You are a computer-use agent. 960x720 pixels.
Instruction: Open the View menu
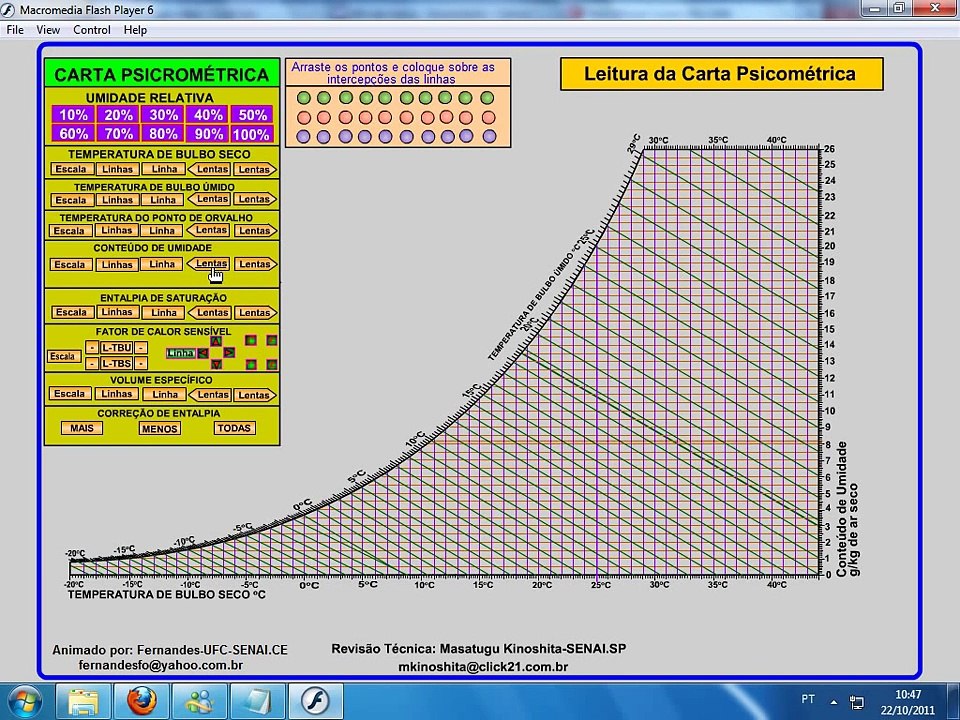(x=48, y=29)
